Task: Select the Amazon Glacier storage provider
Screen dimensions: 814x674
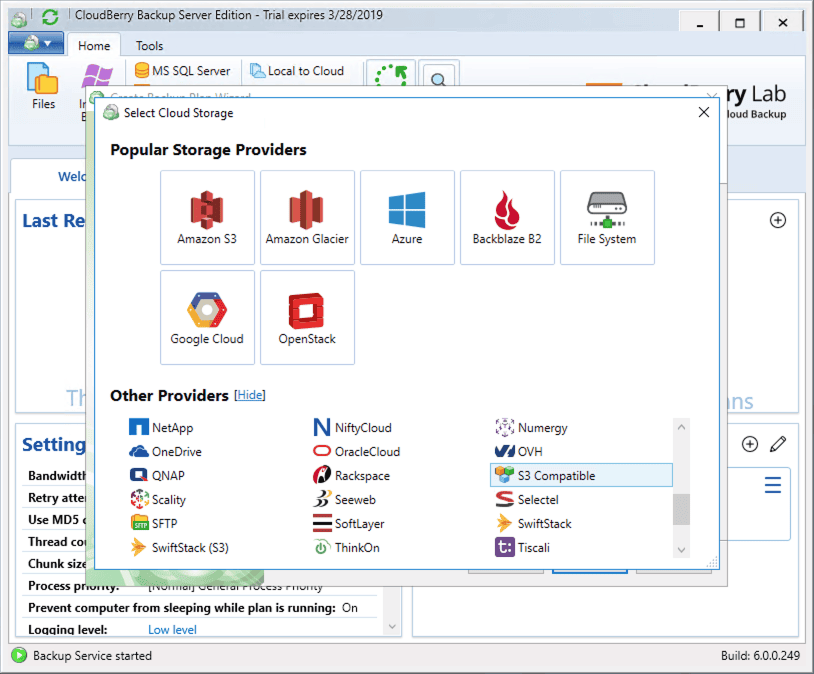Action: [x=307, y=217]
